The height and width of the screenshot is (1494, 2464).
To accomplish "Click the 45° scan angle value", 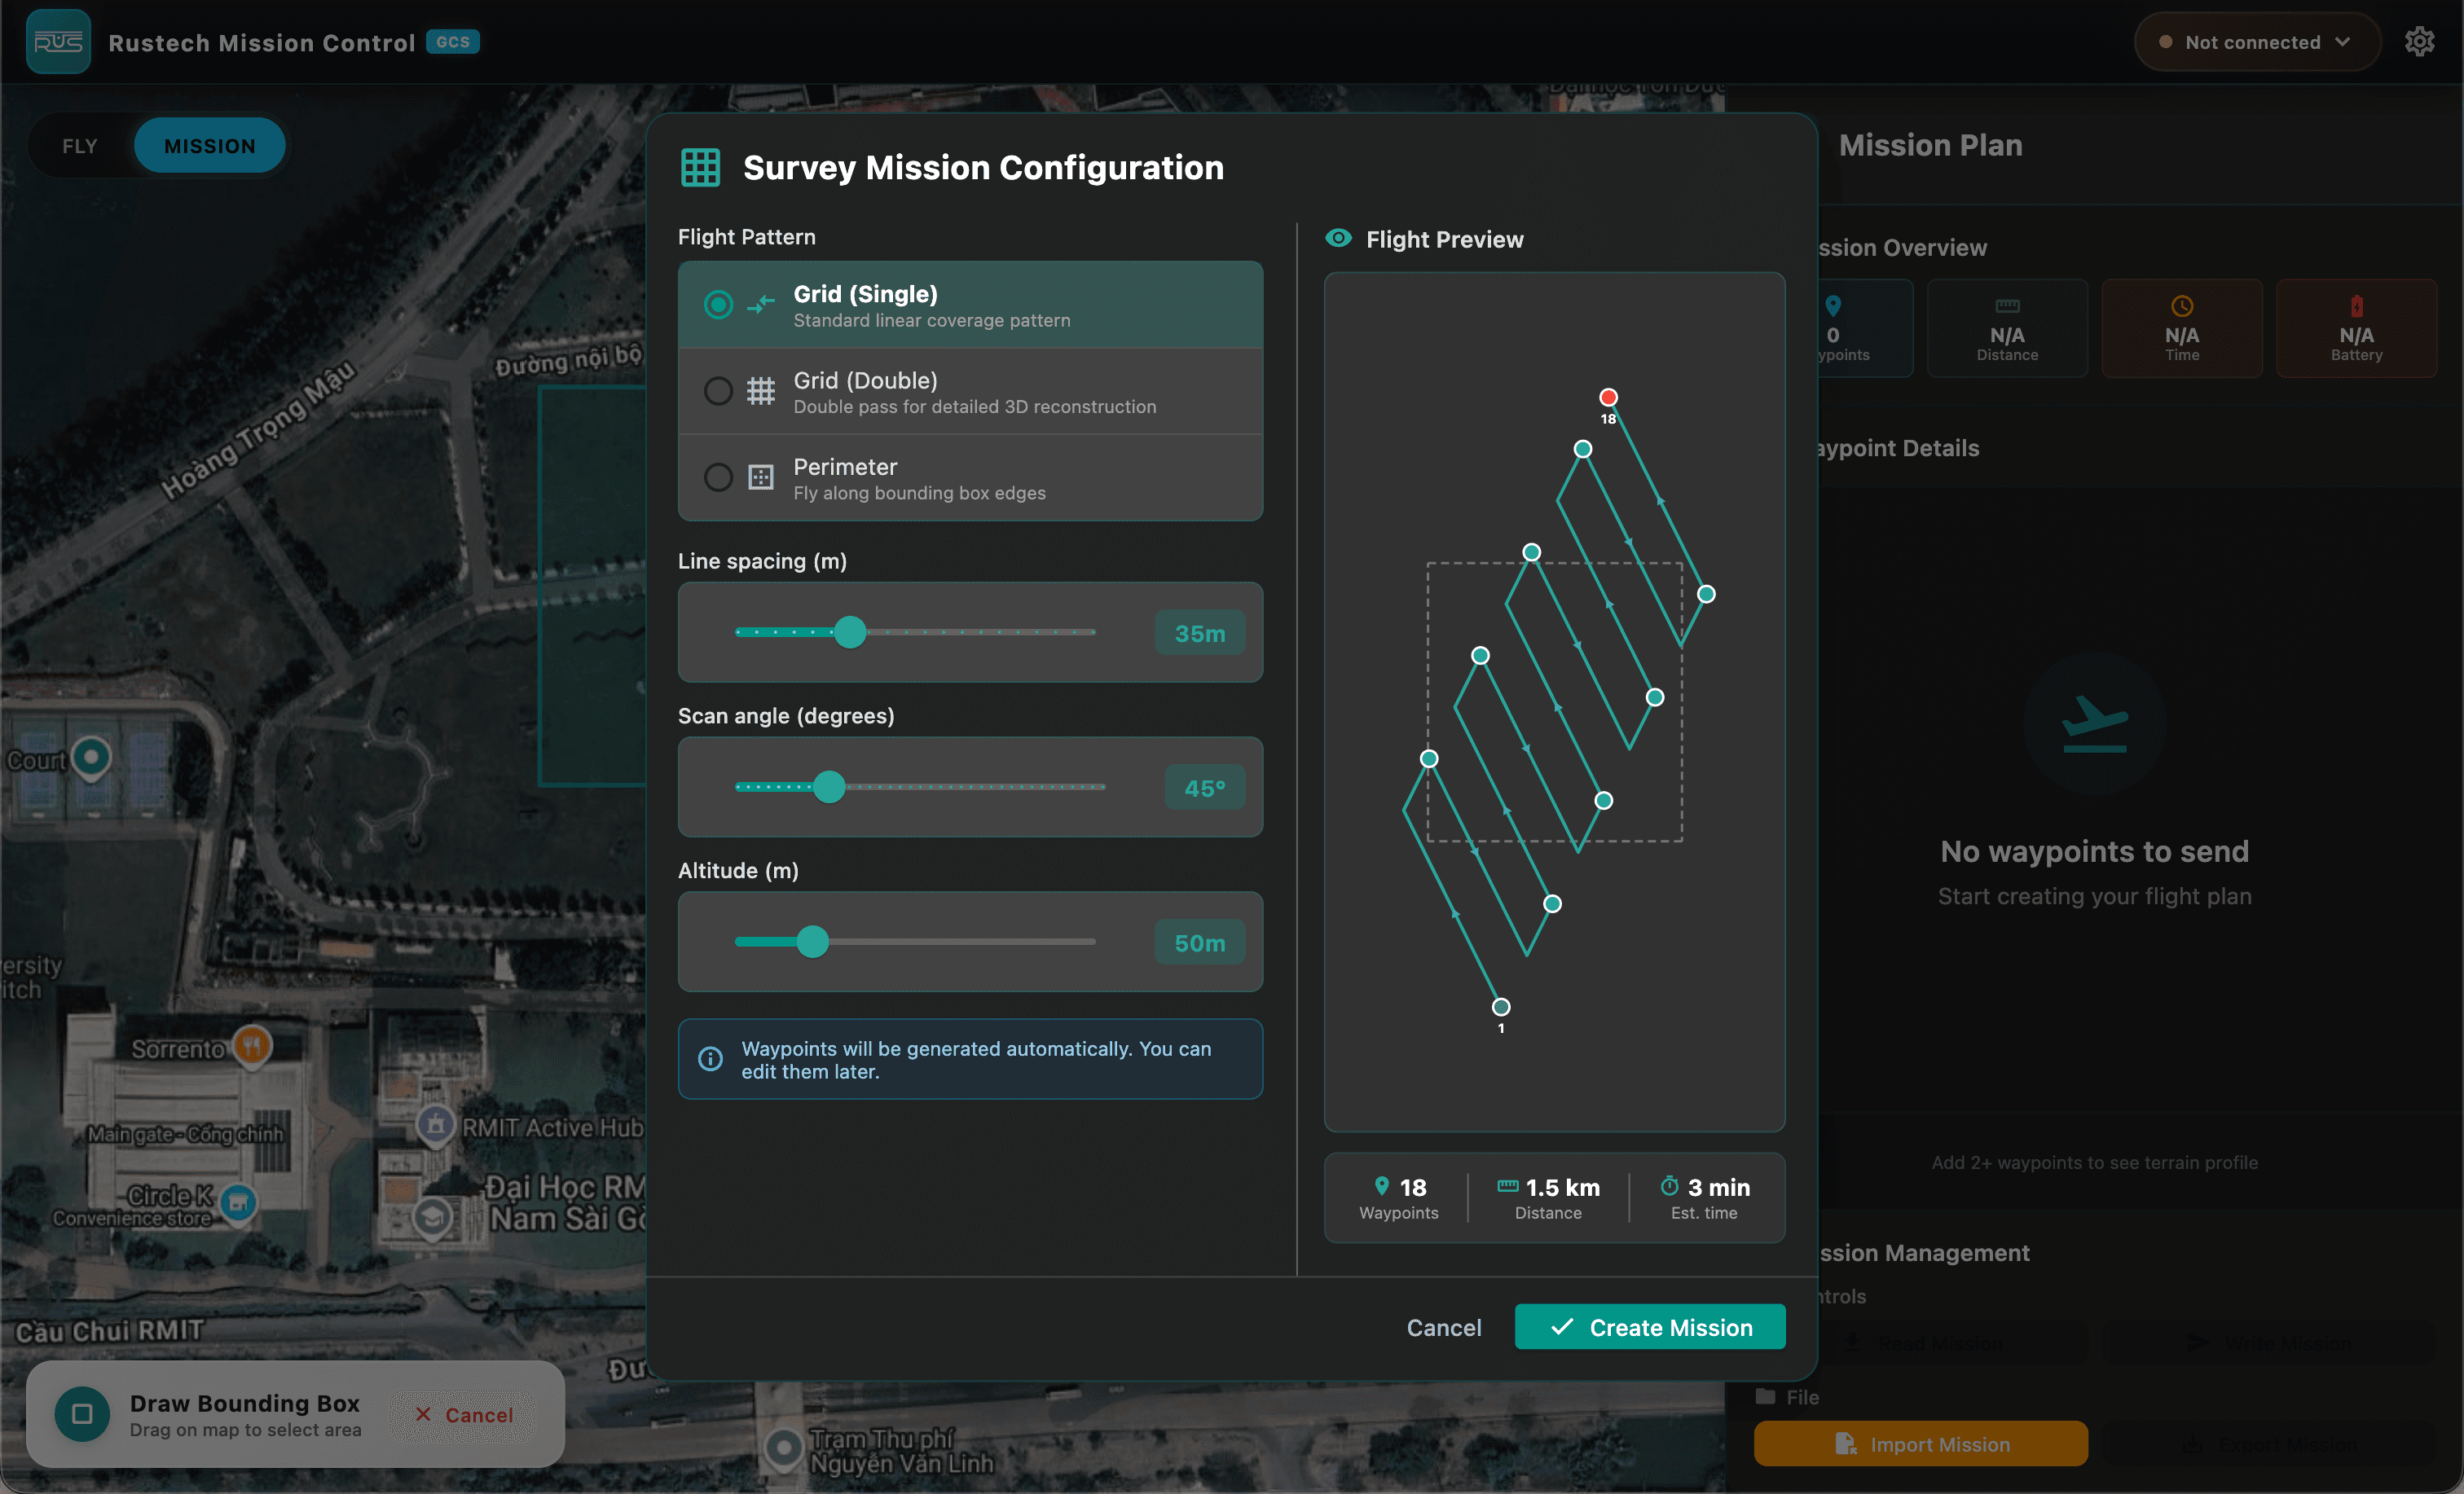I will click(x=1205, y=788).
